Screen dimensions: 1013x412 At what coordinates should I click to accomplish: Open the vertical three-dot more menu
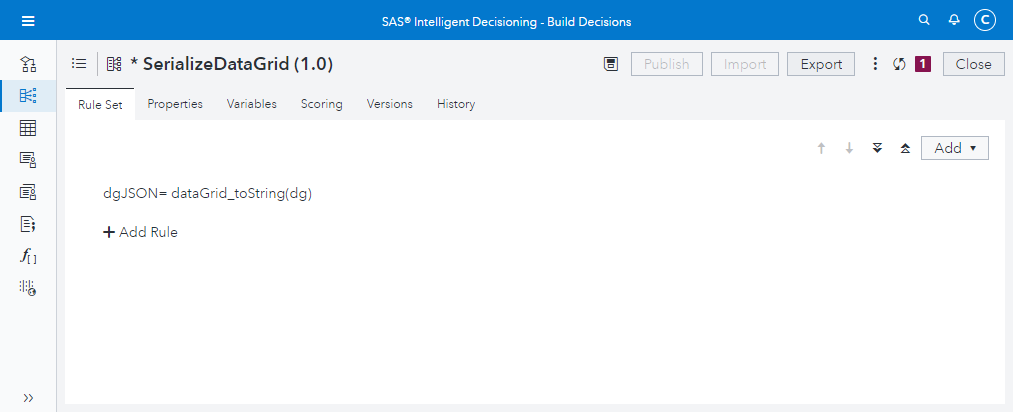coord(875,64)
